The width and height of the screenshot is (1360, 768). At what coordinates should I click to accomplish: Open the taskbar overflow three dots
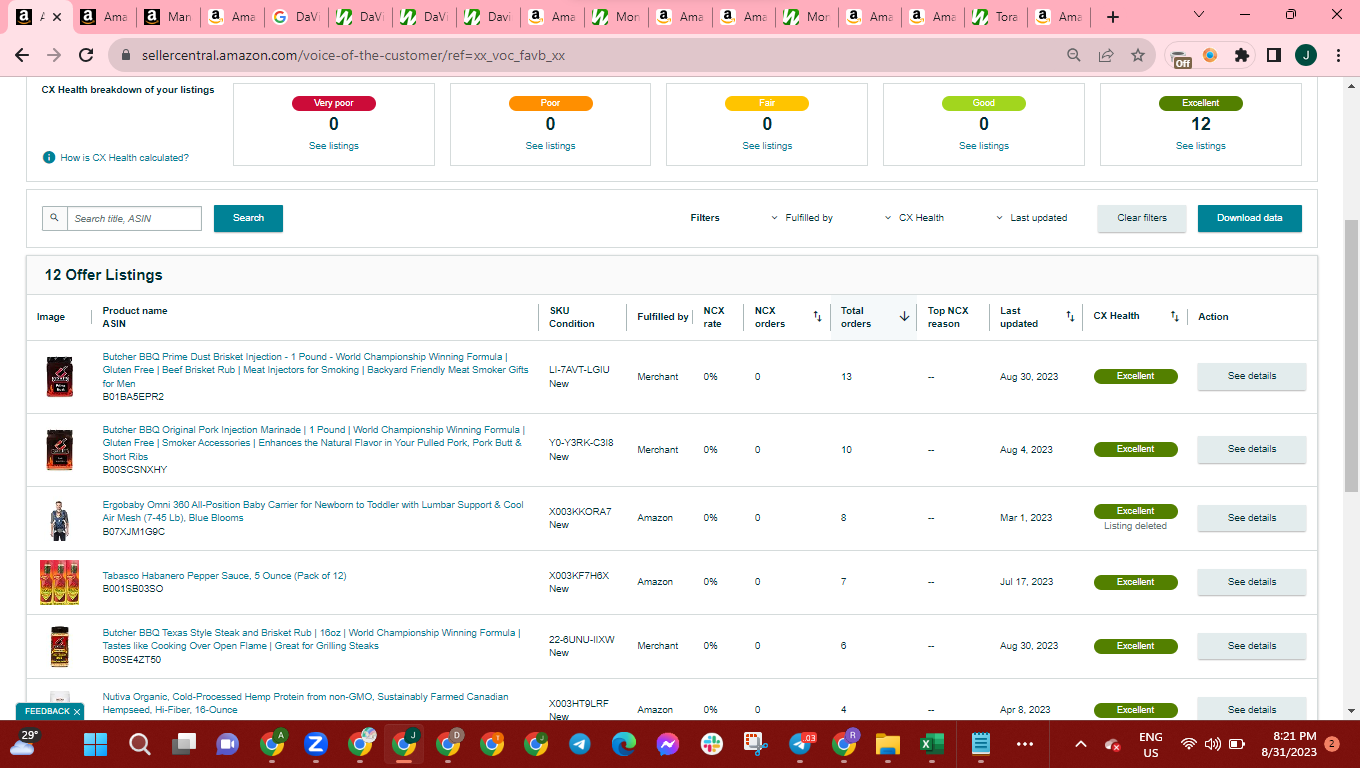click(1025, 744)
